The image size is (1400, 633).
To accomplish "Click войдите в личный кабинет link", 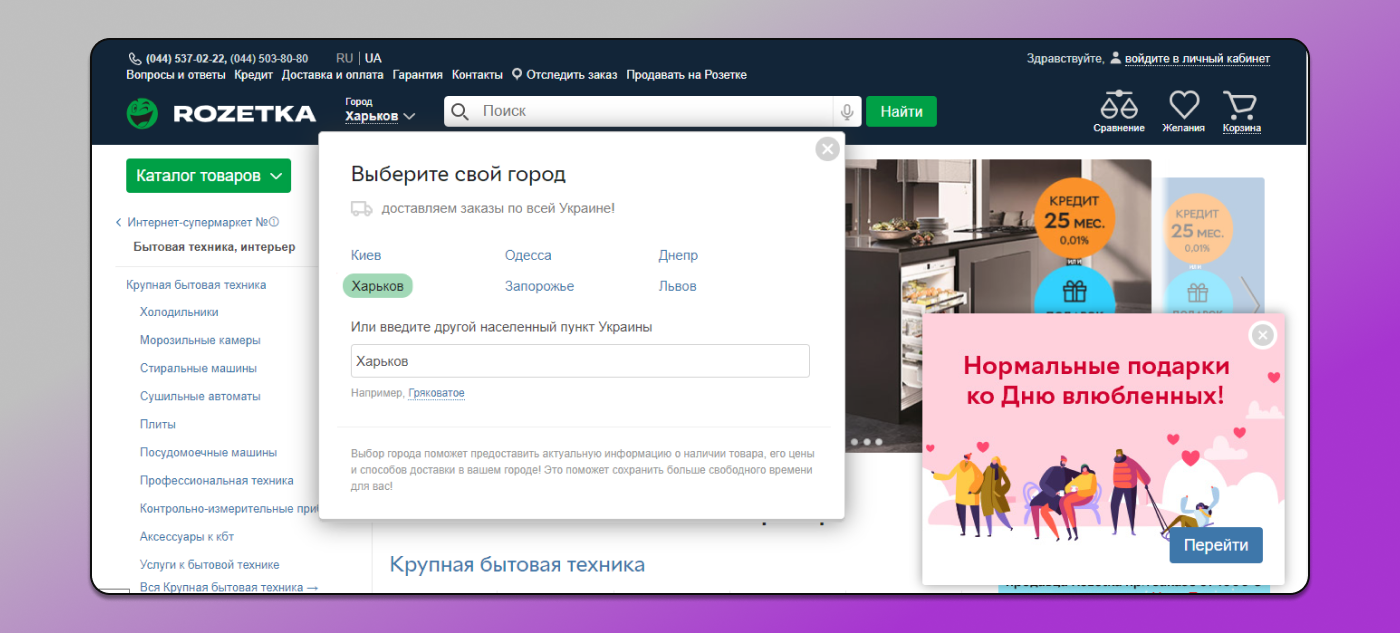I will tap(1197, 59).
